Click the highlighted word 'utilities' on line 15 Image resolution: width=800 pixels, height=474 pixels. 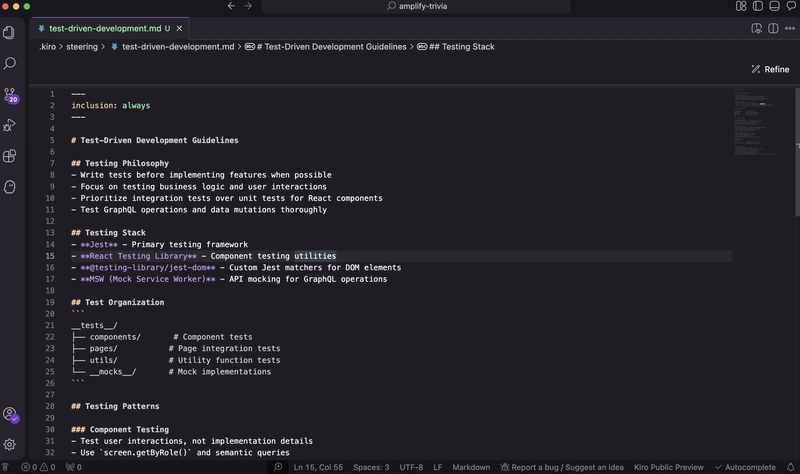(x=315, y=256)
